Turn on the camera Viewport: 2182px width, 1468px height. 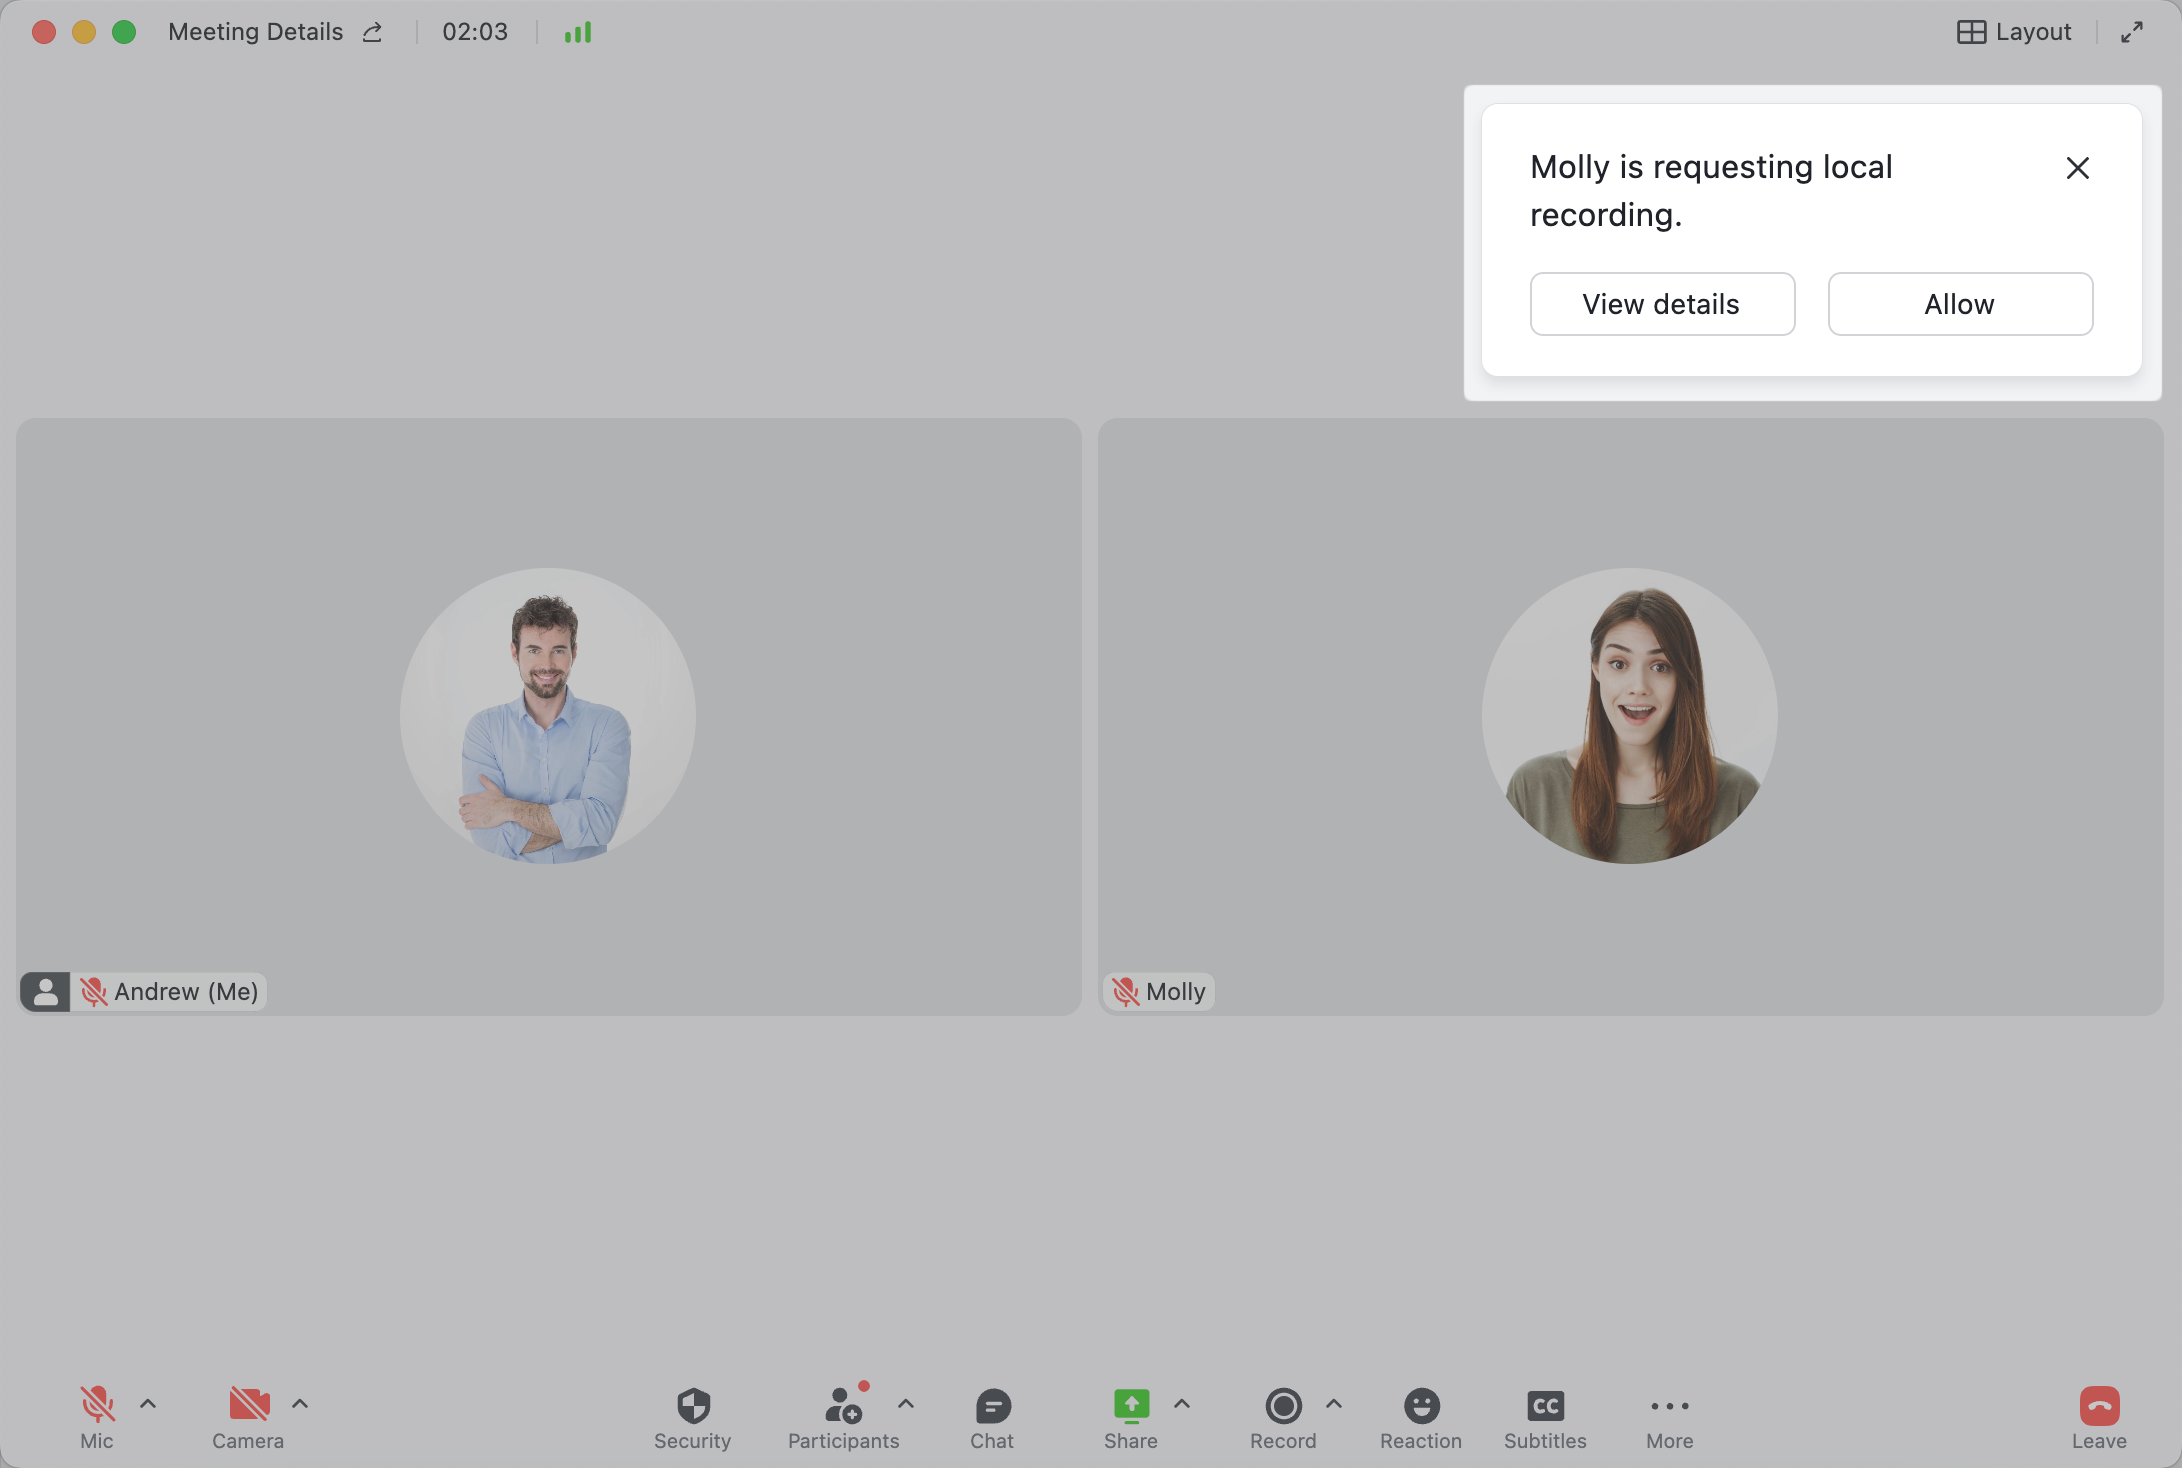[x=247, y=1404]
